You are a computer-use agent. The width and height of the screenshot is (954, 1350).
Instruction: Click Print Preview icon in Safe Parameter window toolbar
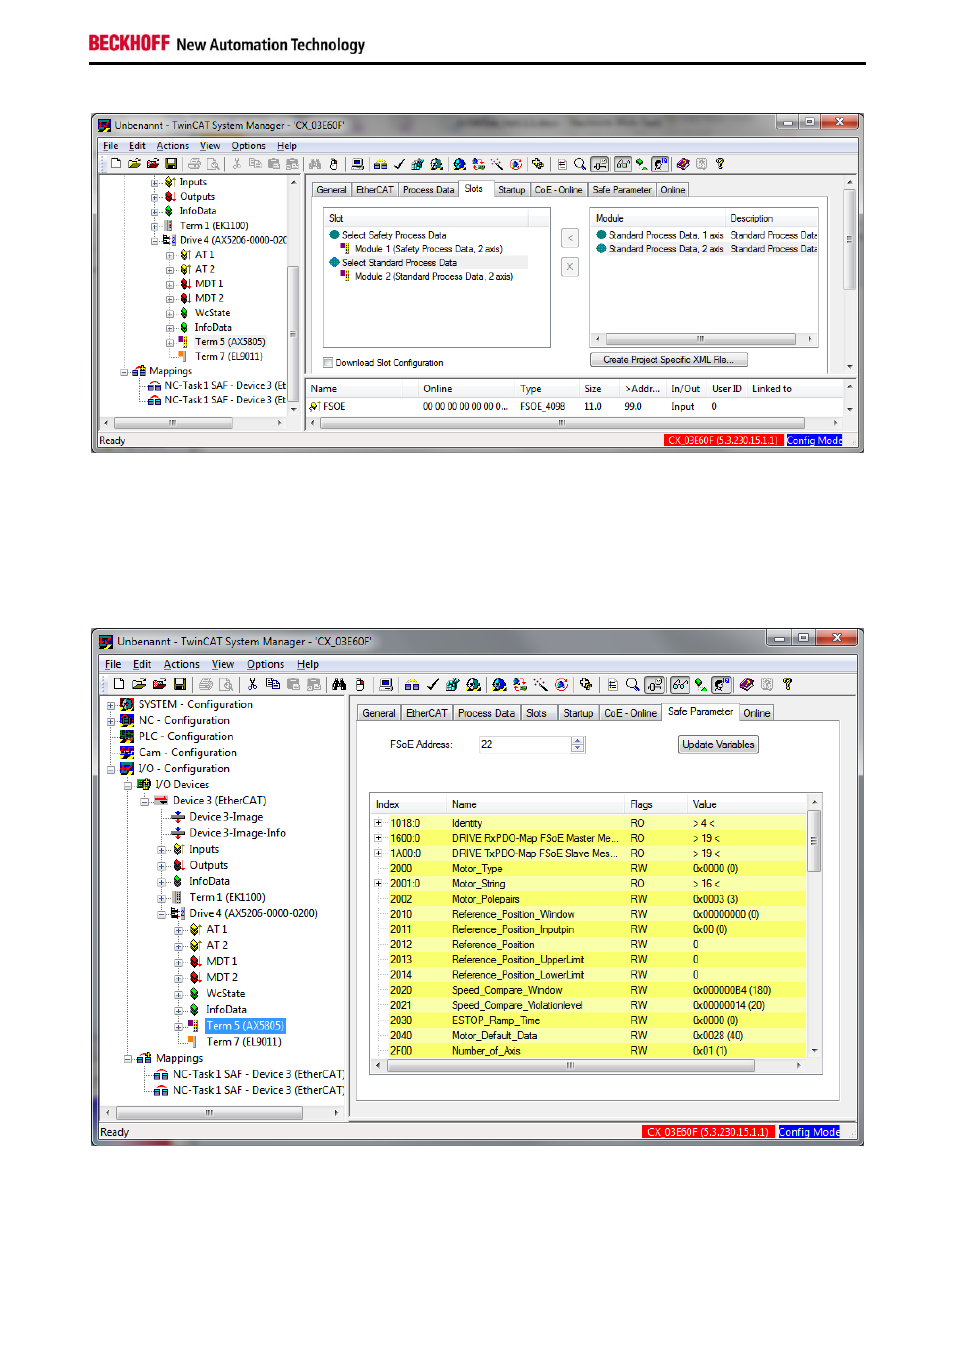227,684
